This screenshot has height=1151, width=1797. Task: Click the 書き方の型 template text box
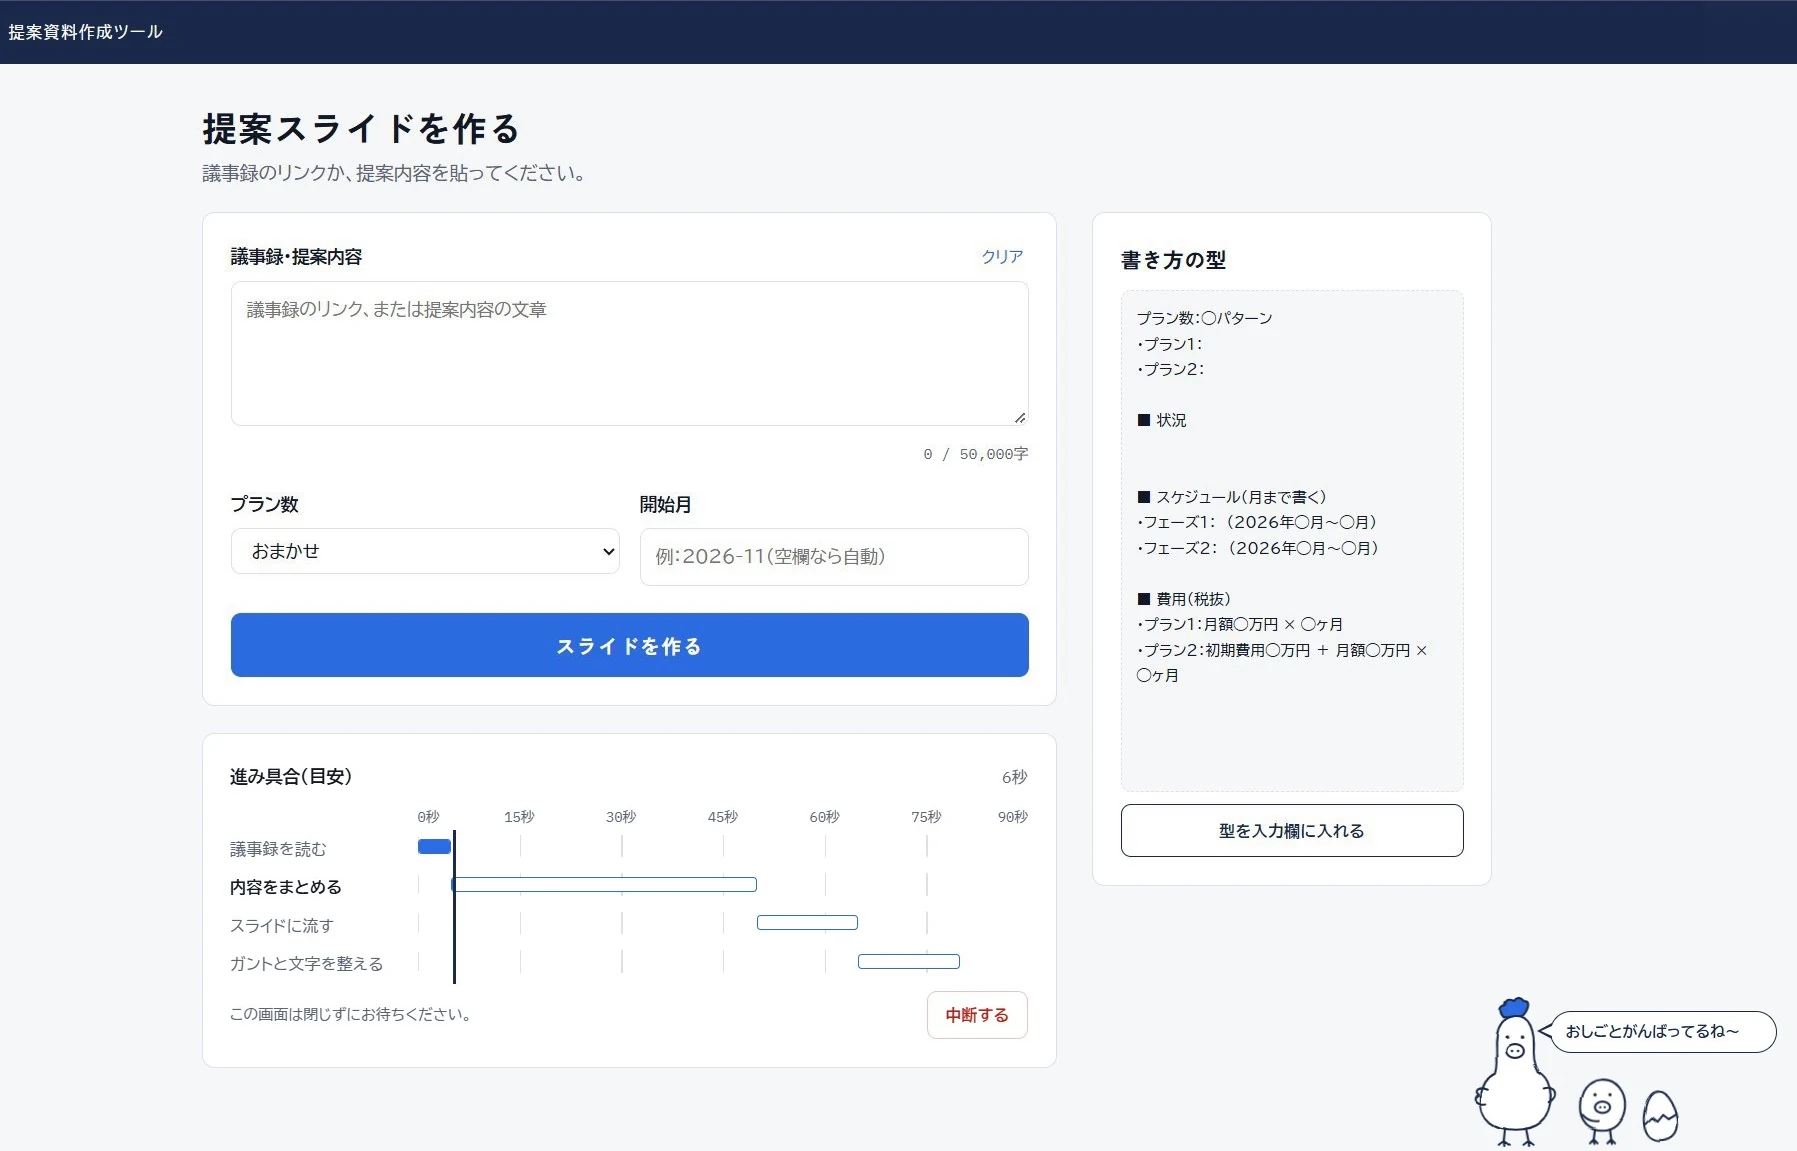(1292, 541)
